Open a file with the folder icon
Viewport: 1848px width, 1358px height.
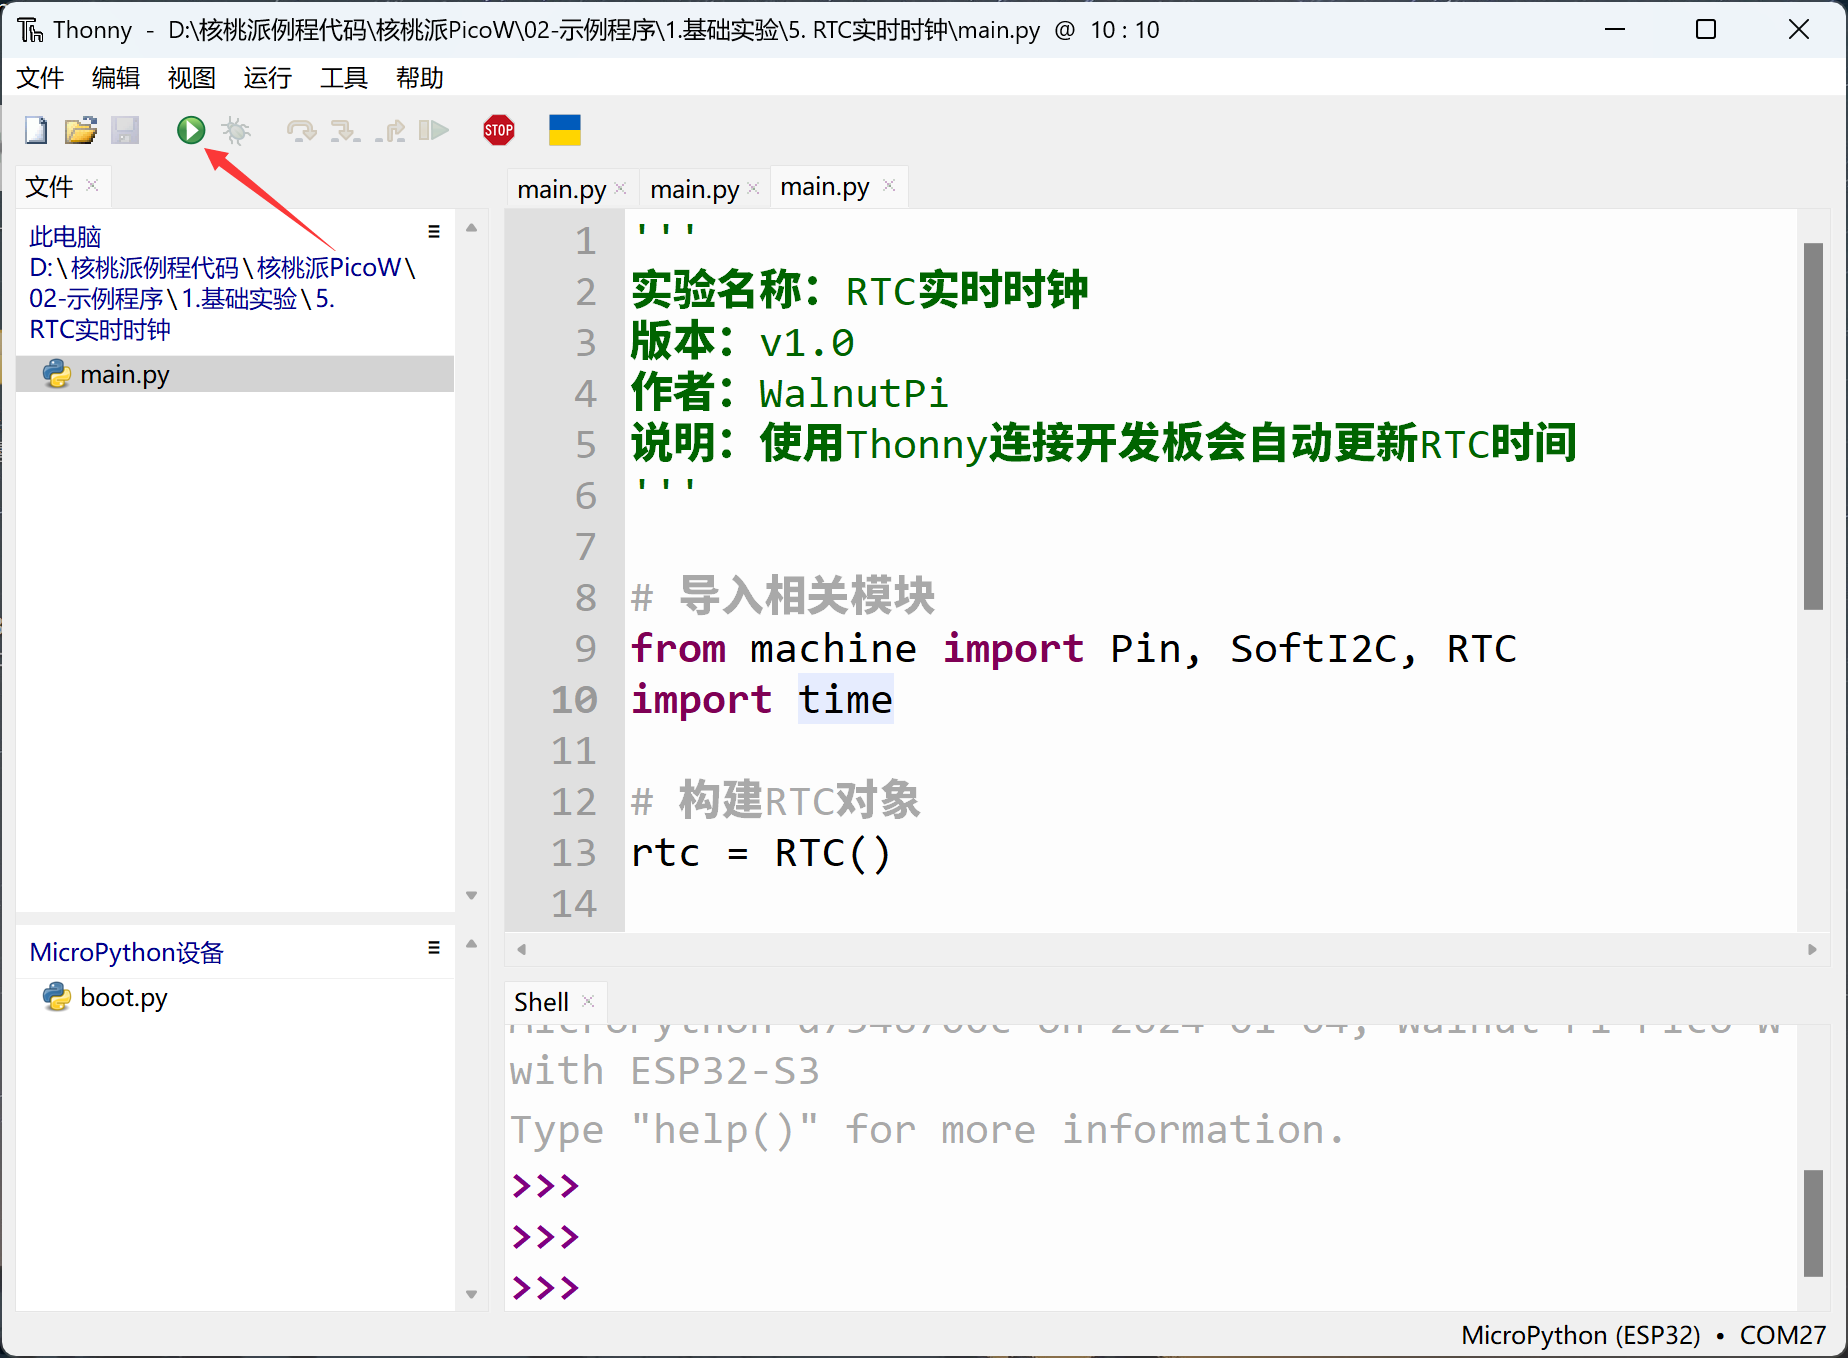point(80,130)
